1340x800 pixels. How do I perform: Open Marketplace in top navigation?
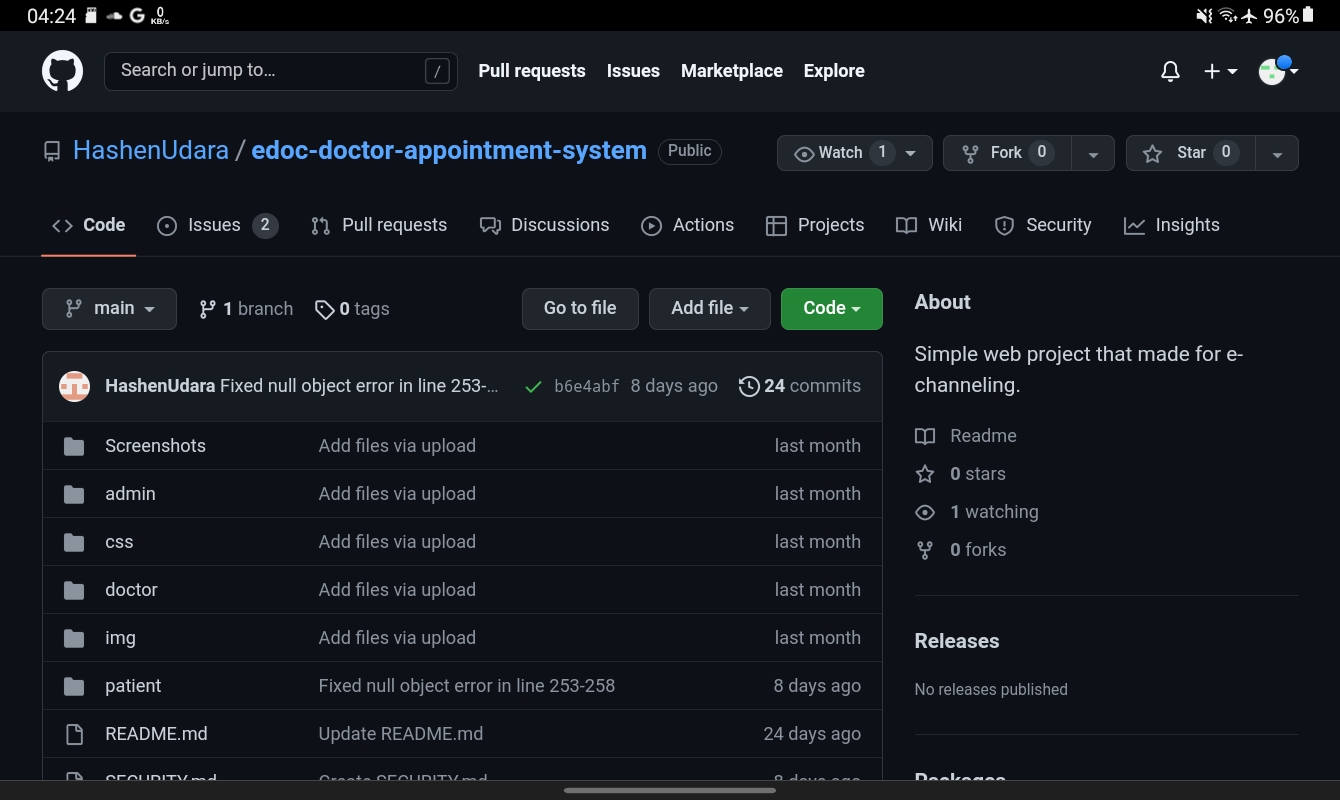click(732, 71)
